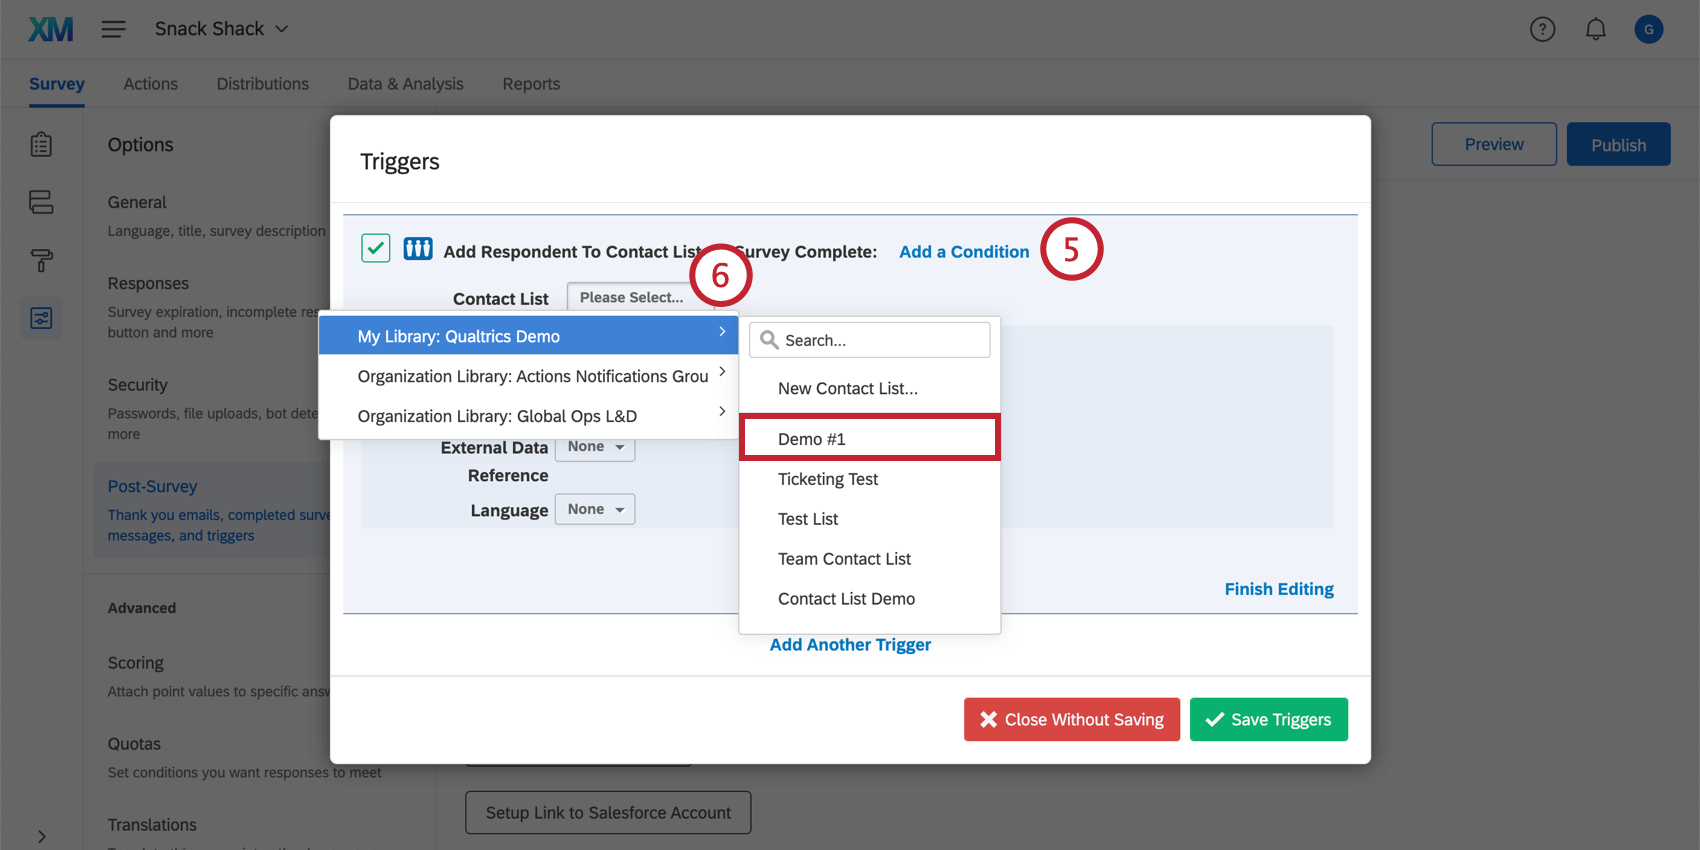Switch to the Actions tab
The width and height of the screenshot is (1700, 850).
tap(150, 84)
